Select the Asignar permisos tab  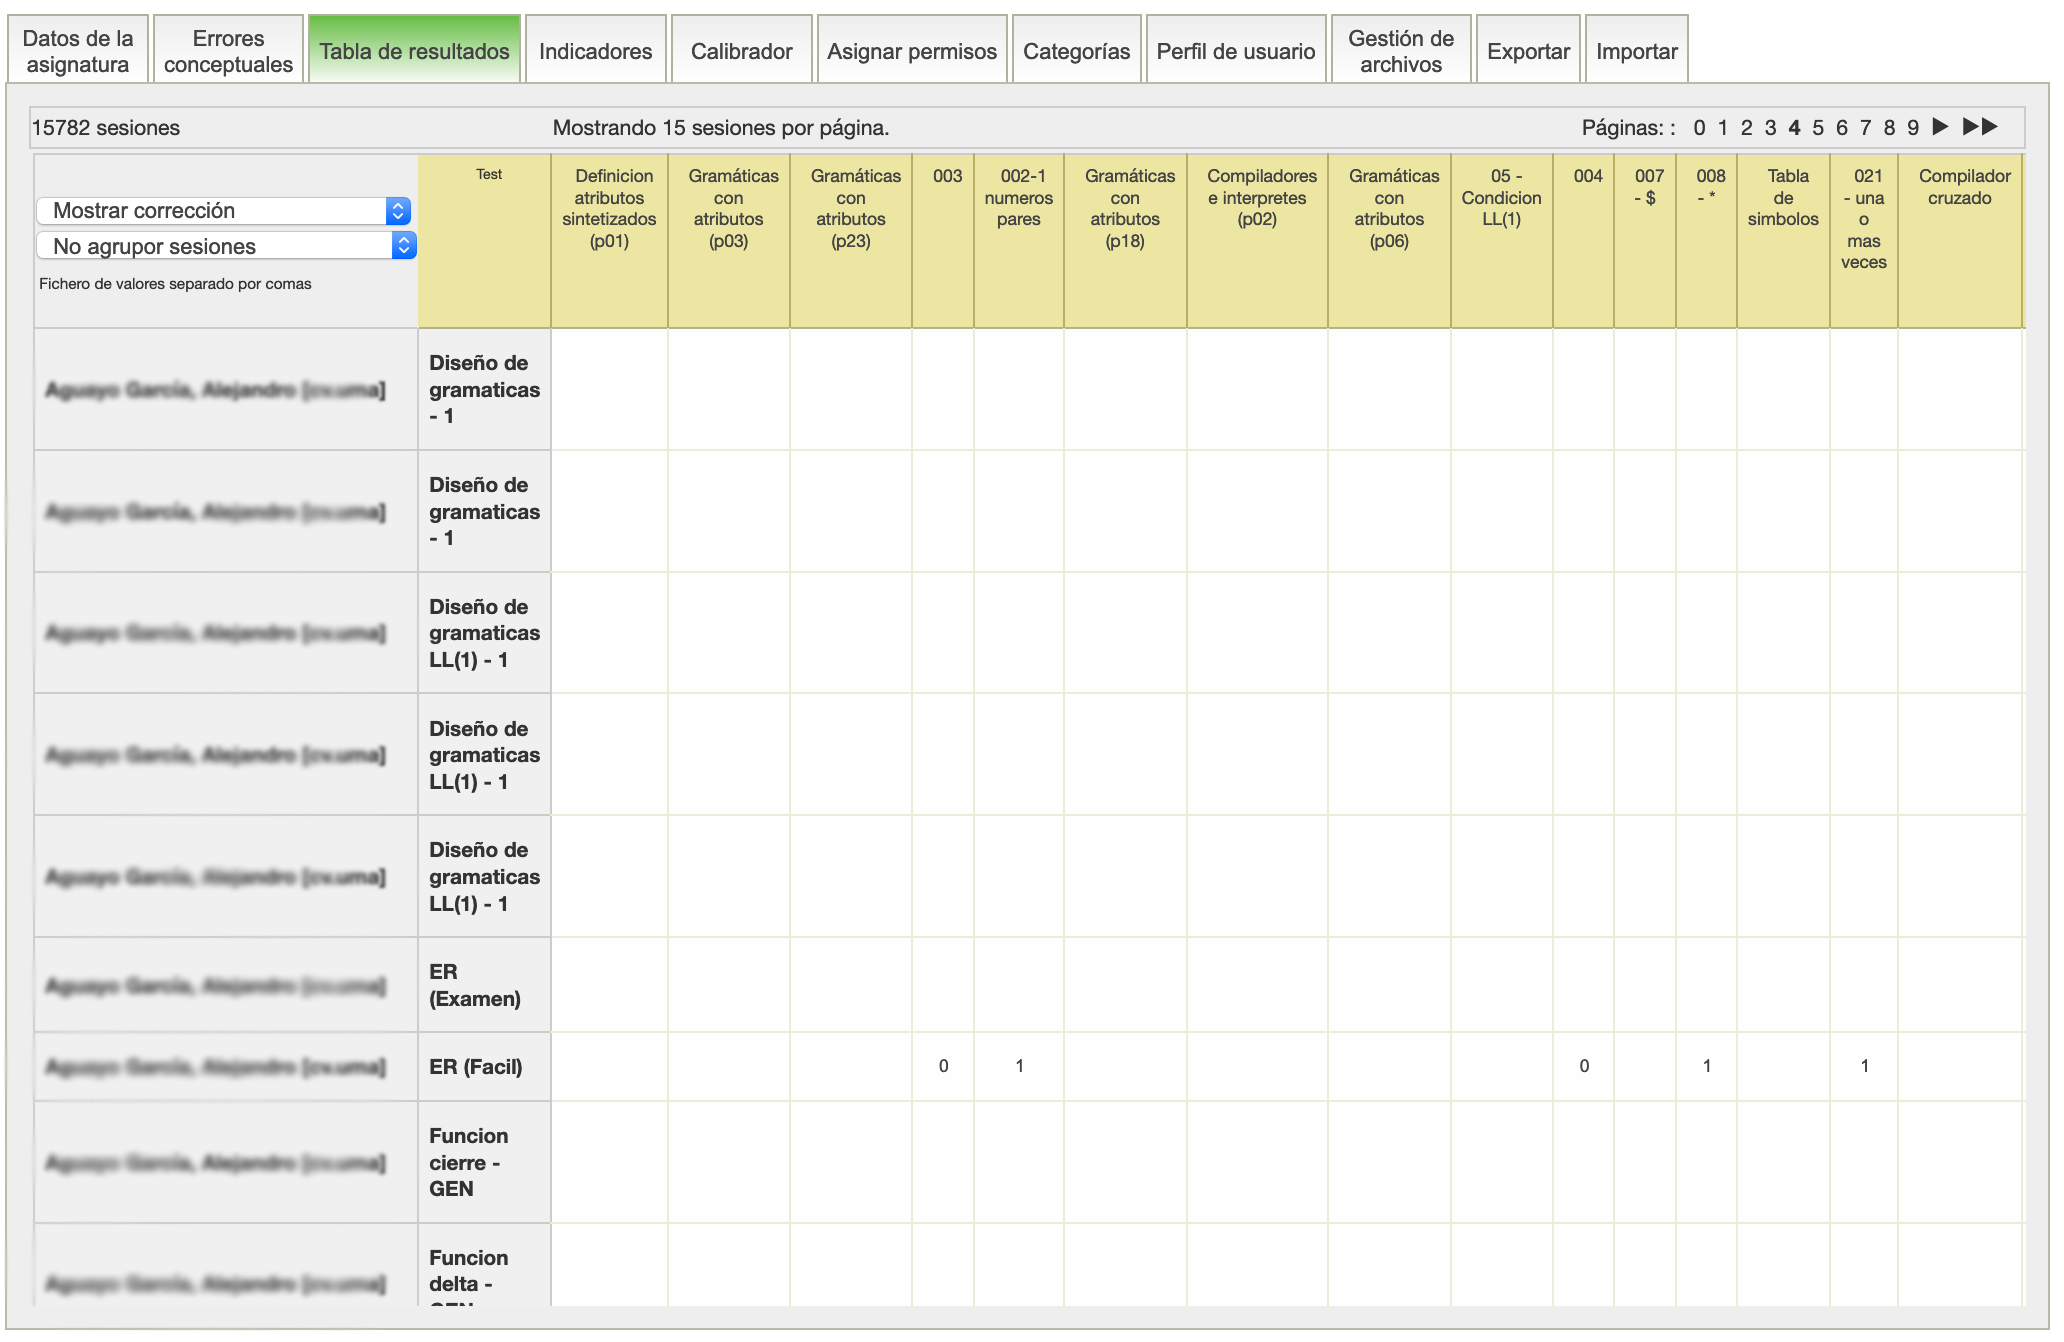[x=911, y=51]
